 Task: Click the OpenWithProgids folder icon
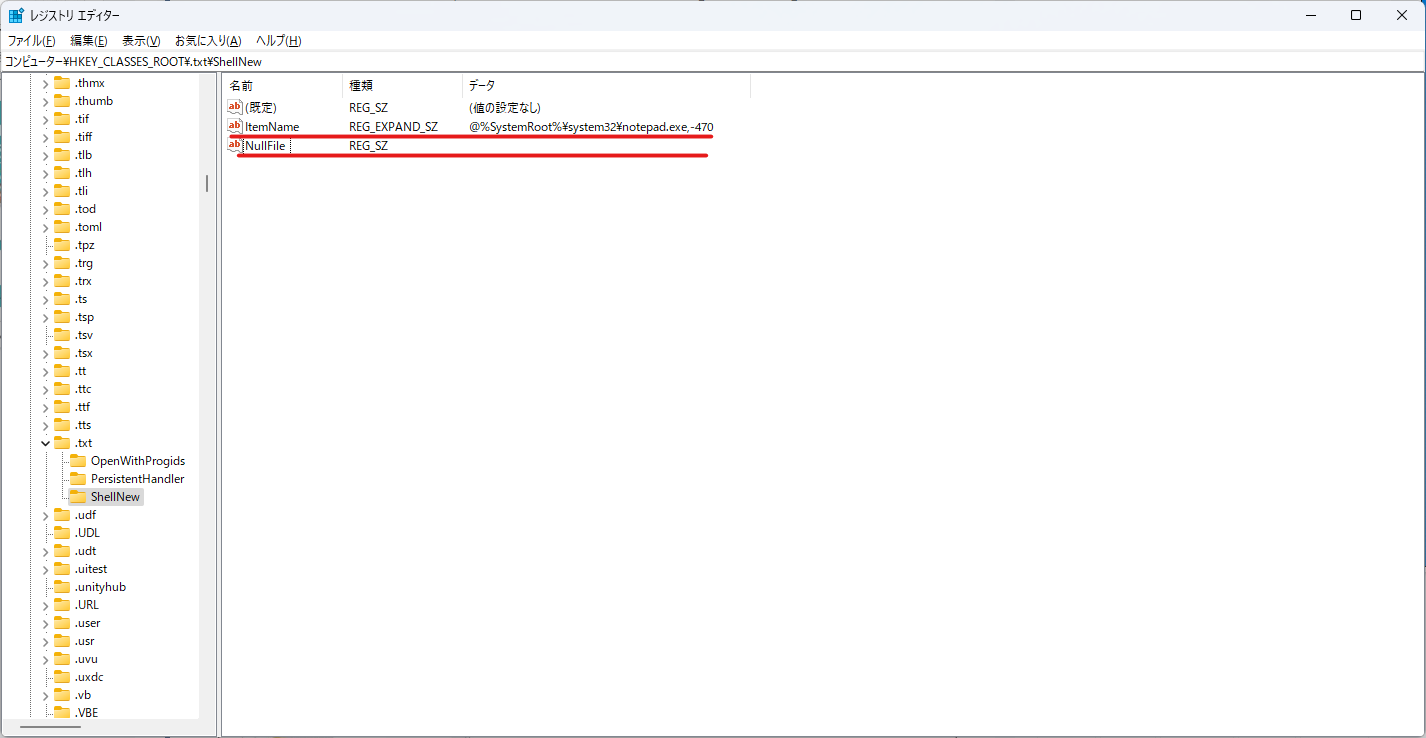(x=78, y=460)
